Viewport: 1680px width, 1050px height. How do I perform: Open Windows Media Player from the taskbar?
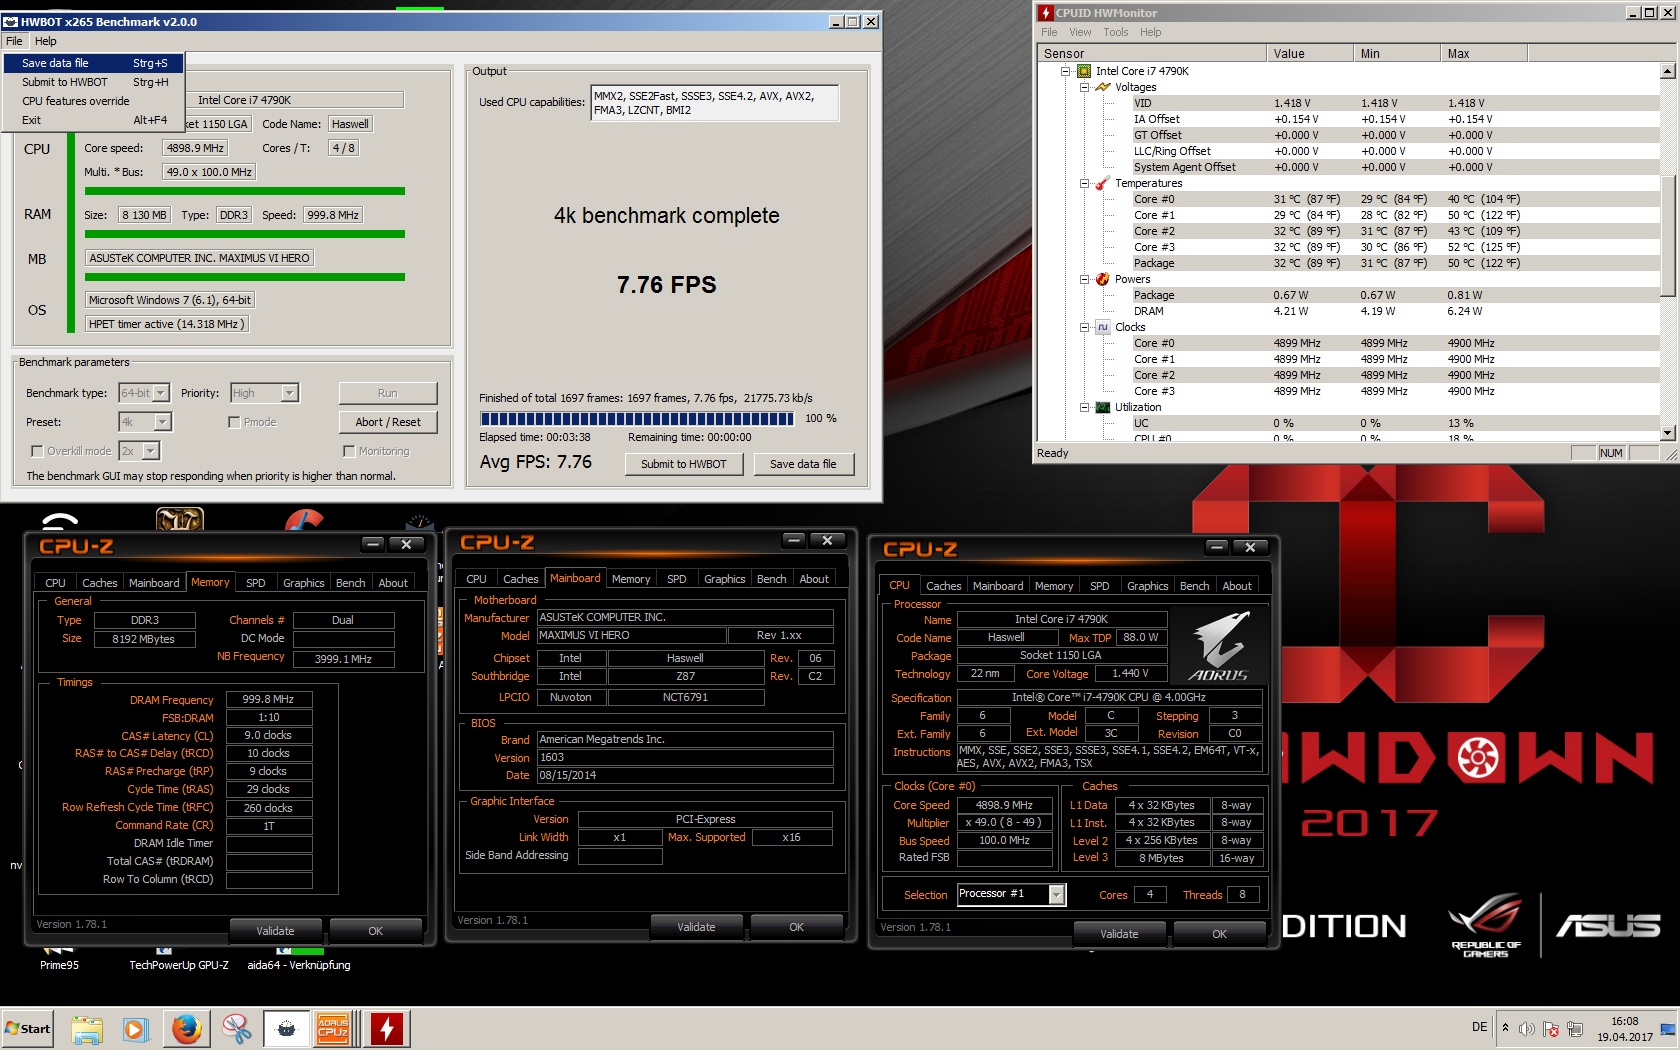click(x=135, y=1029)
